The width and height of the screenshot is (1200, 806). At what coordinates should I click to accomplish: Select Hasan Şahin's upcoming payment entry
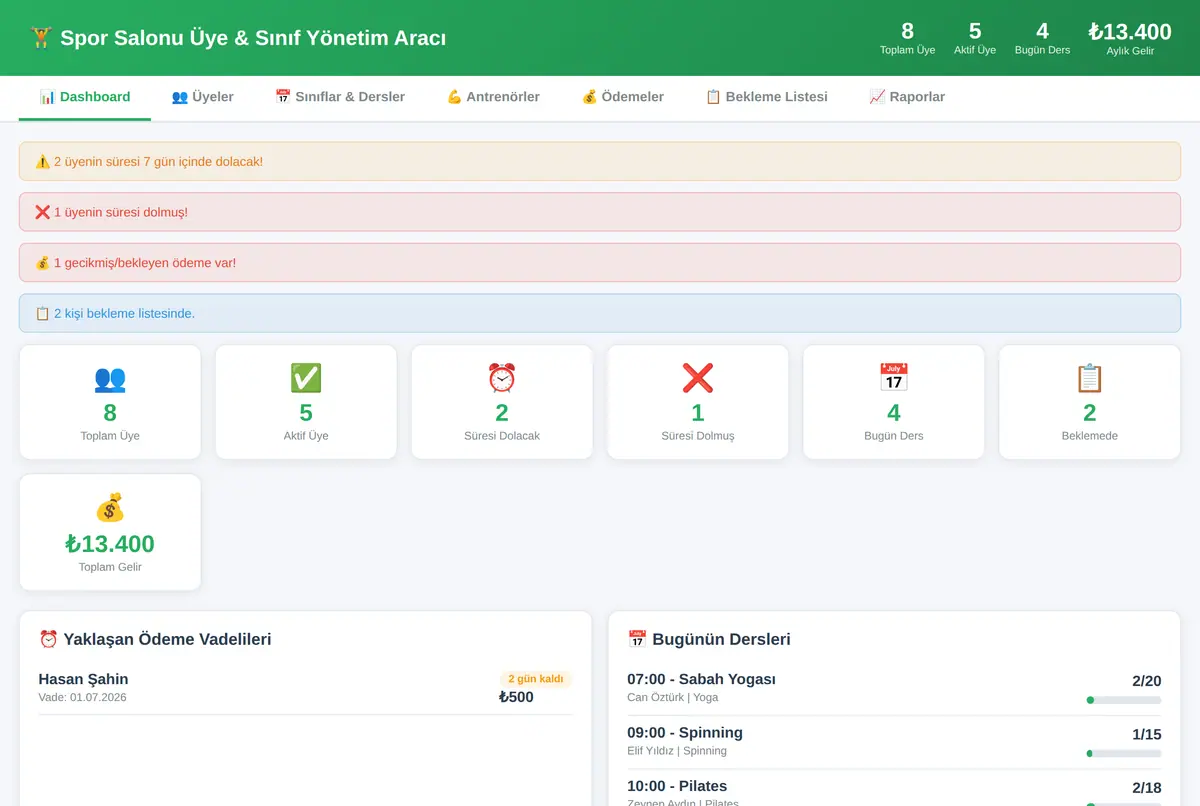coord(306,688)
